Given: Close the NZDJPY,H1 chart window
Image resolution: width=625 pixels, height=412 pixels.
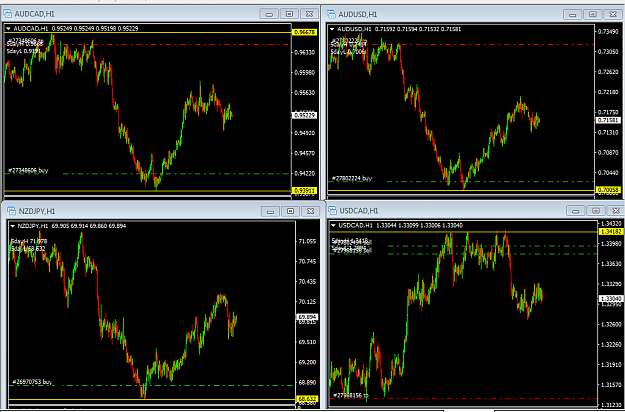Looking at the screenshot, I should click(x=311, y=211).
